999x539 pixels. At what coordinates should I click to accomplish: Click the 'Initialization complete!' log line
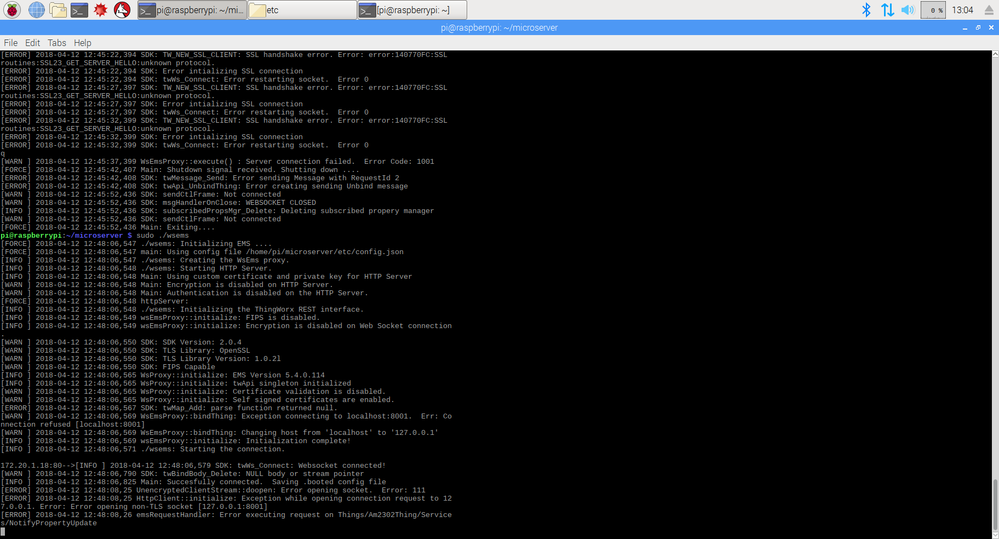(x=175, y=441)
